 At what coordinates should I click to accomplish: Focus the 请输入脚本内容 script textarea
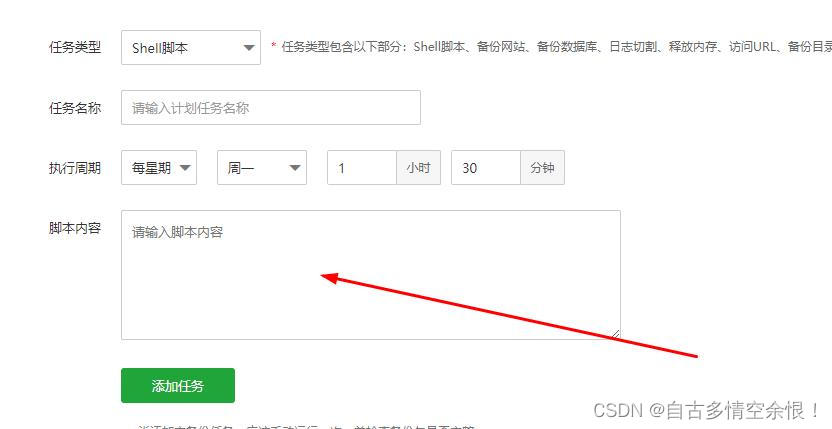[x=371, y=275]
